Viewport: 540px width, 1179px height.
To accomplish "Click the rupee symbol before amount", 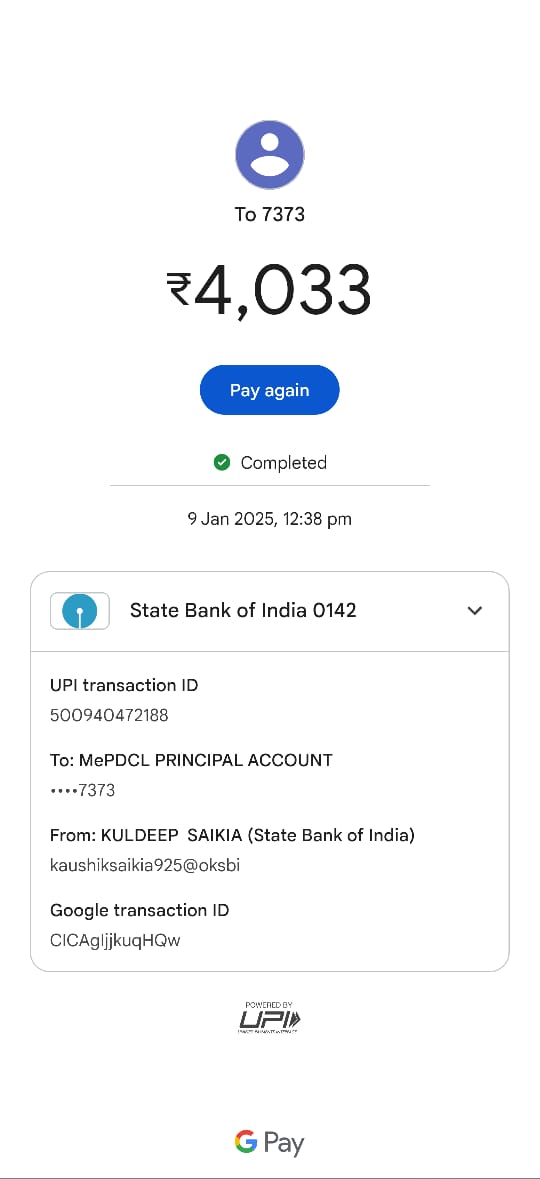I will click(179, 289).
